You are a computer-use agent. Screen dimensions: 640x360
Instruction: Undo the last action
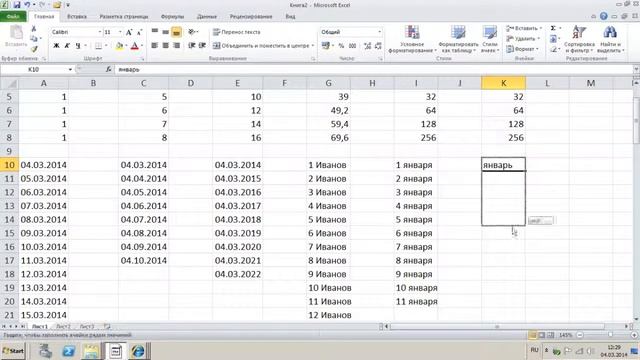pos(27,5)
